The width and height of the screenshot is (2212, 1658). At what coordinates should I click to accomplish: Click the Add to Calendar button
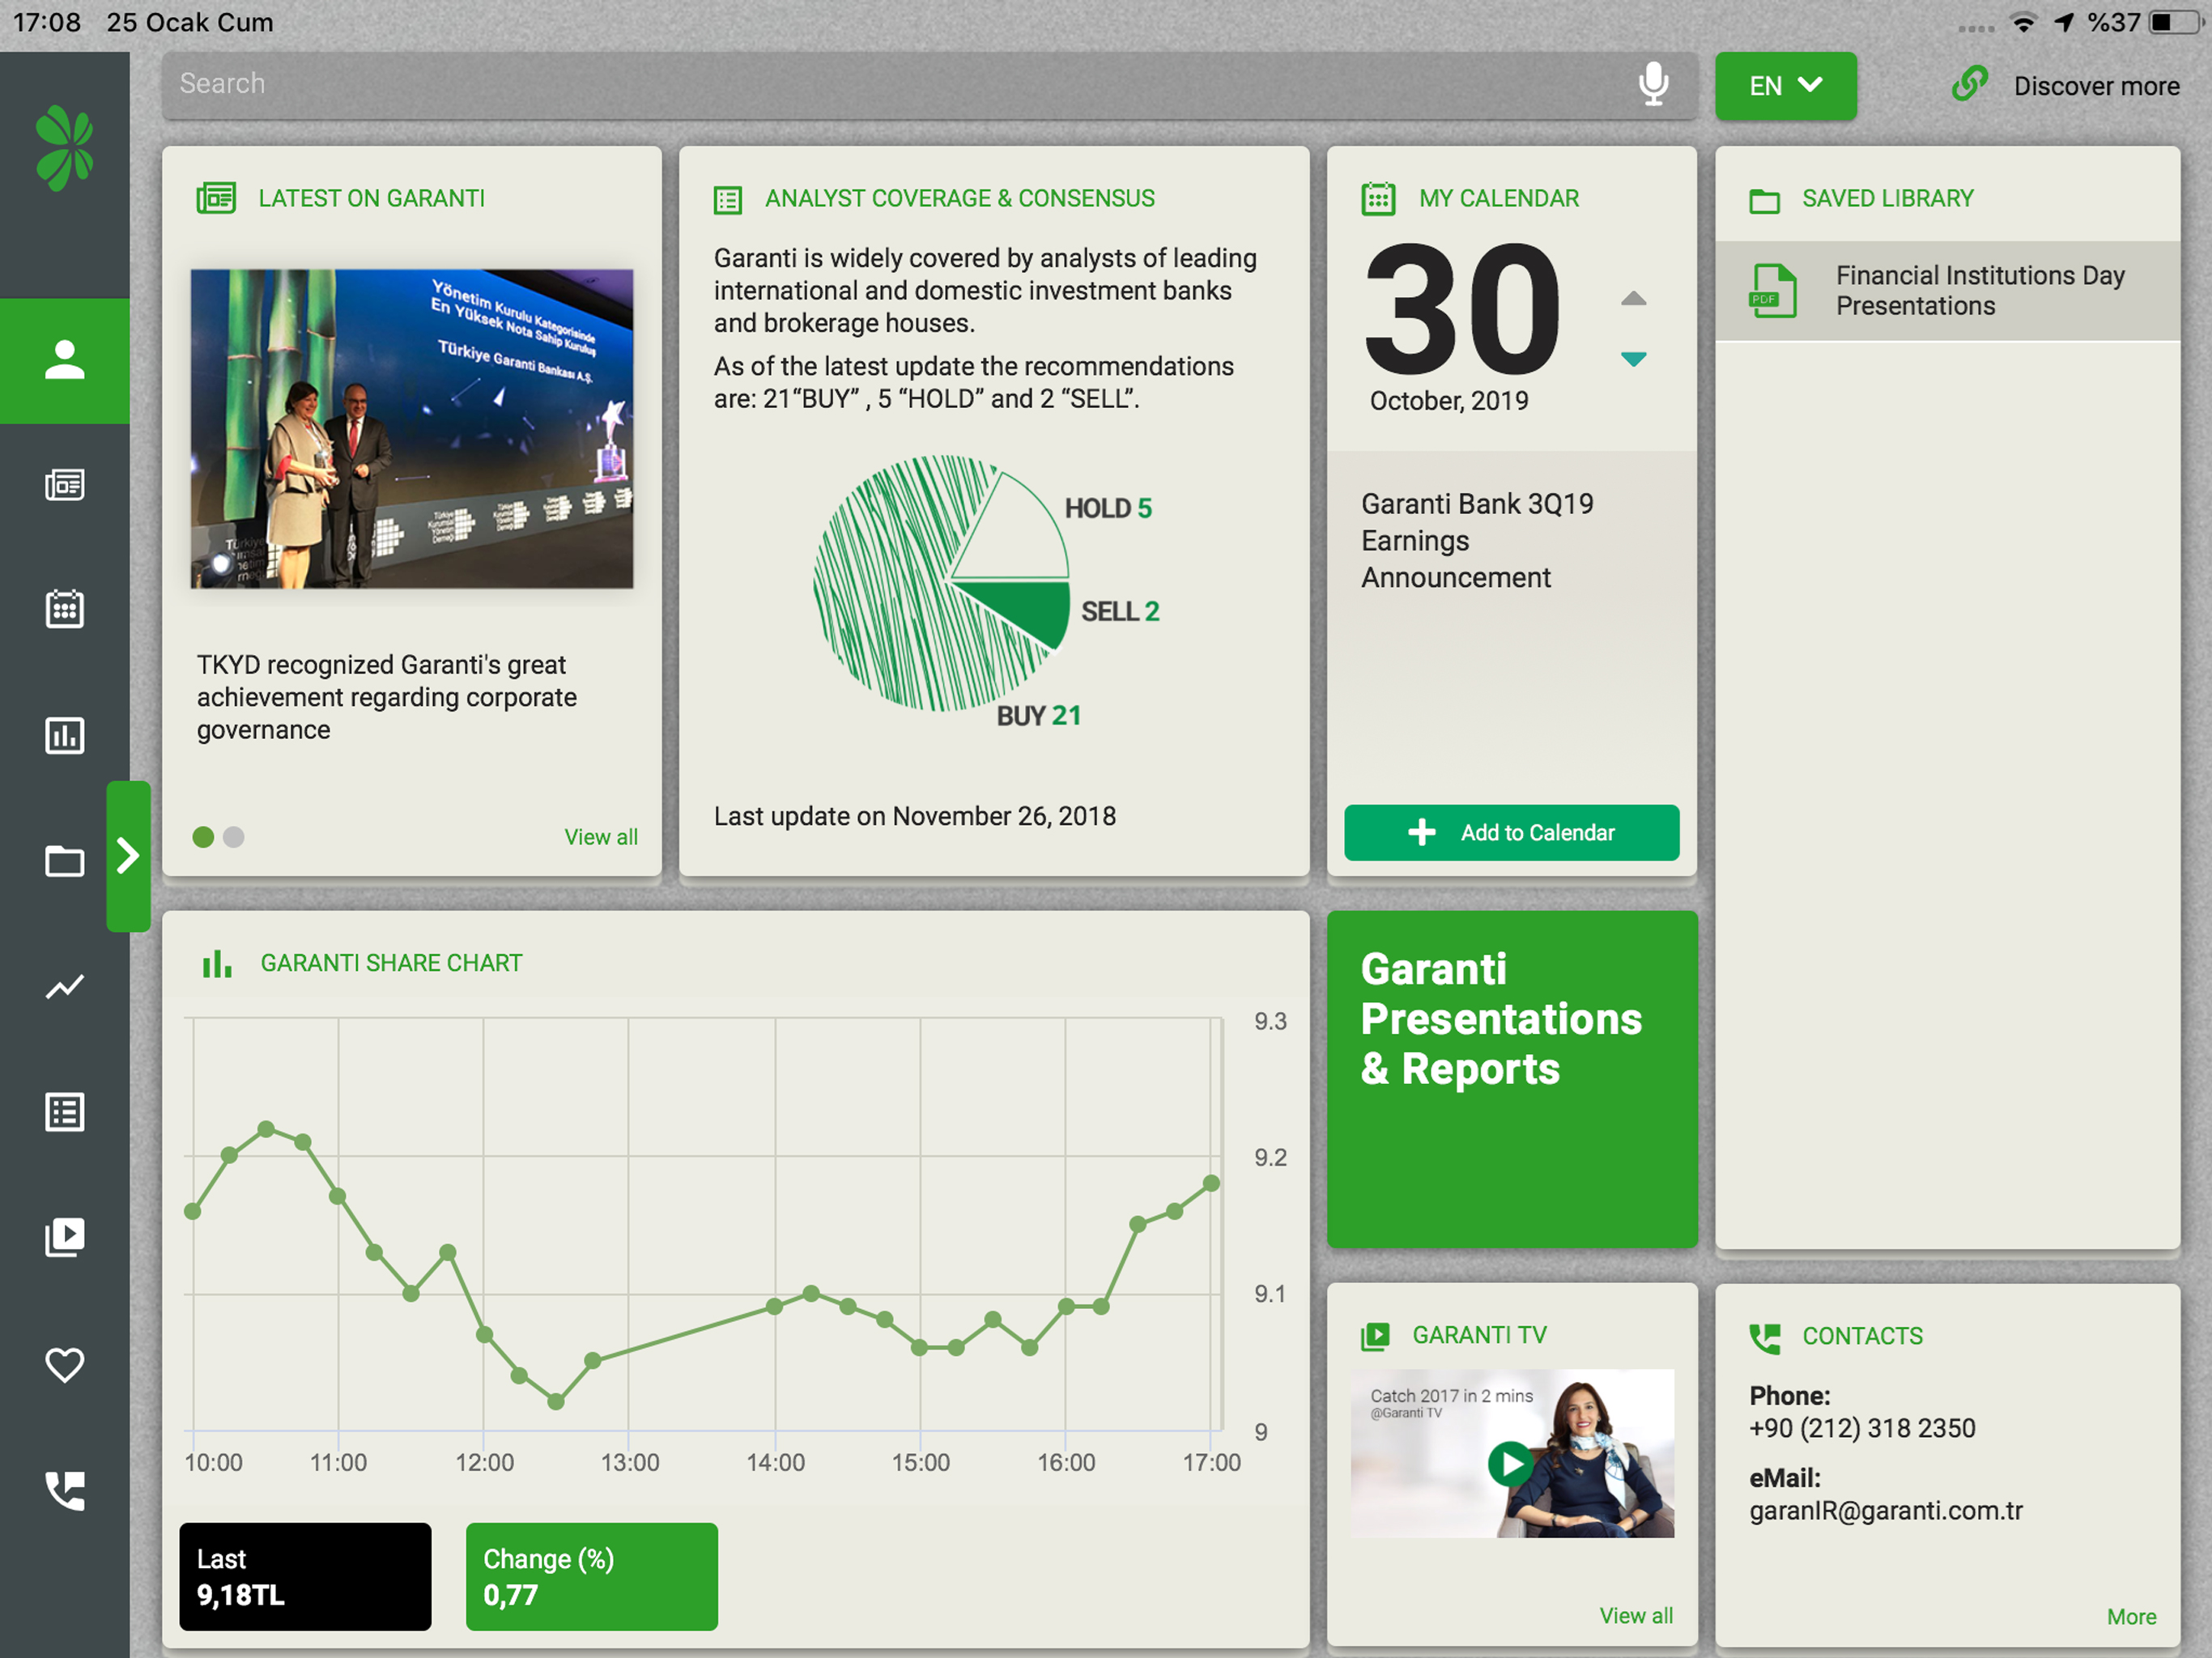coord(1511,833)
